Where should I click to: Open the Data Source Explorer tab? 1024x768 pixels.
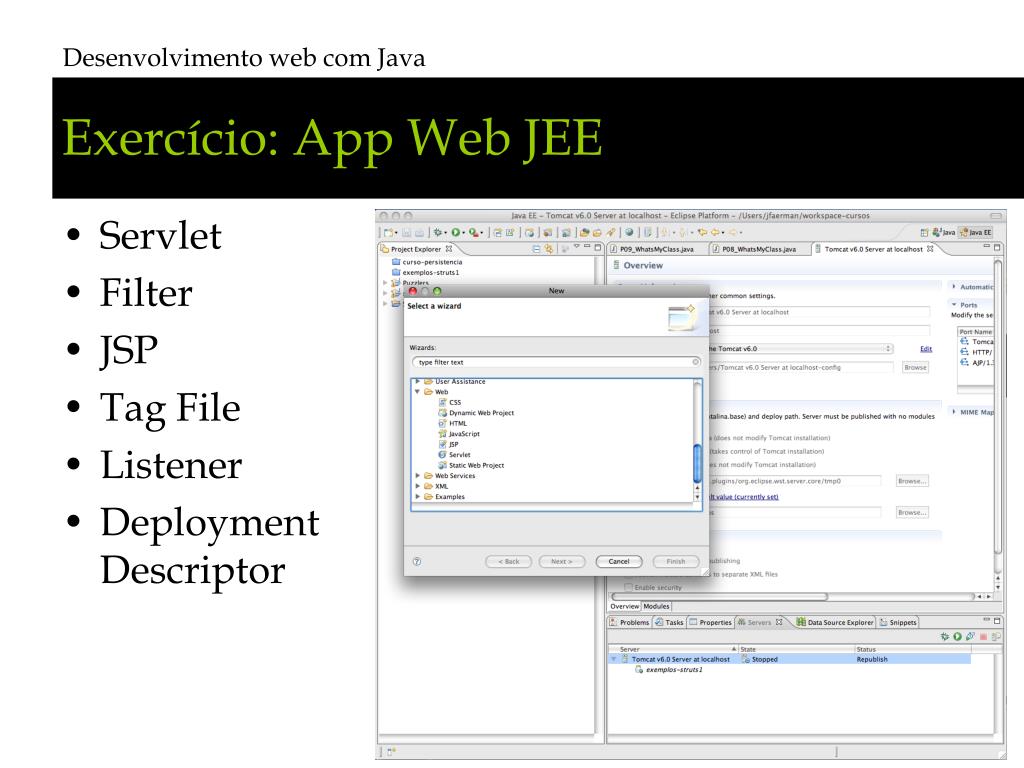tap(835, 622)
